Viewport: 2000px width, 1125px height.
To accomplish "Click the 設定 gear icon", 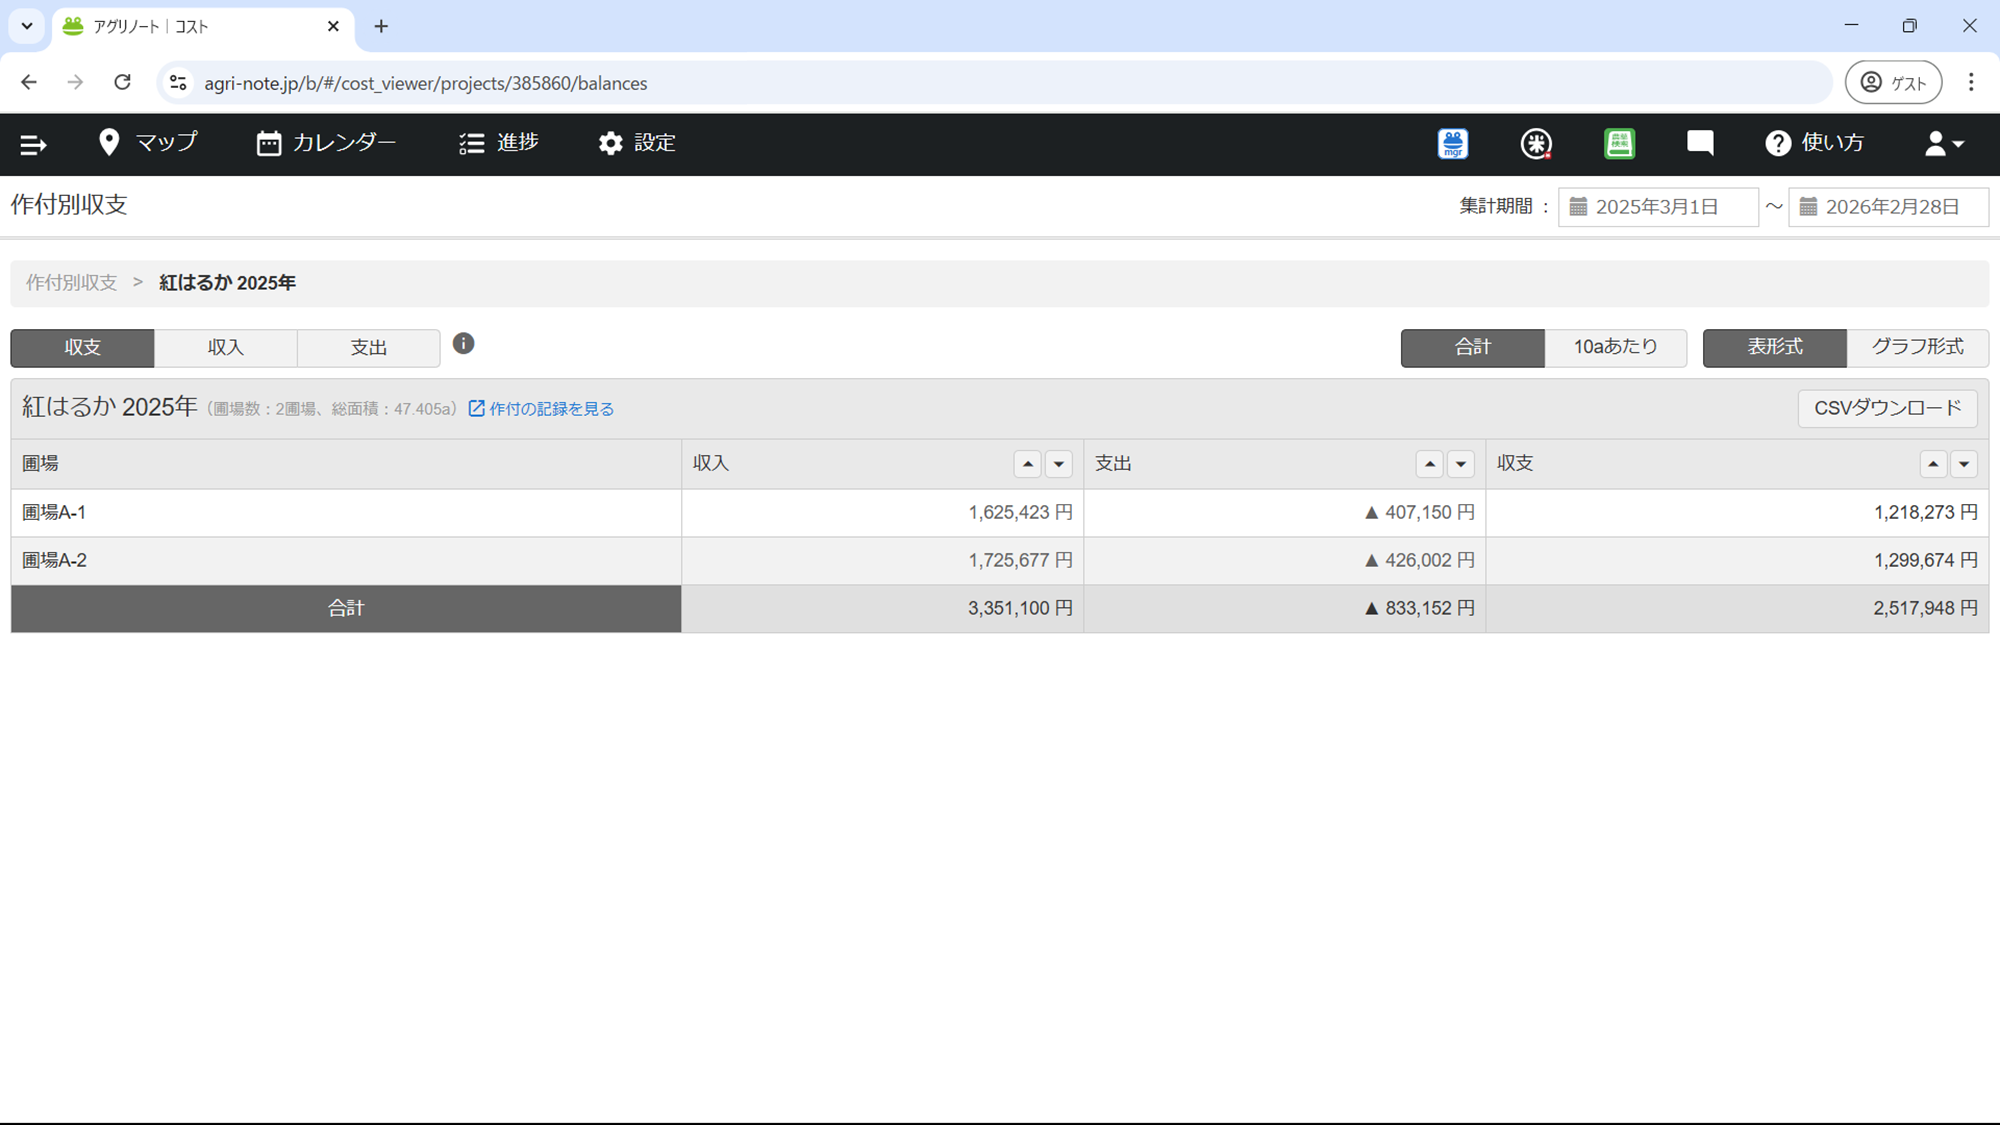I will (x=610, y=144).
